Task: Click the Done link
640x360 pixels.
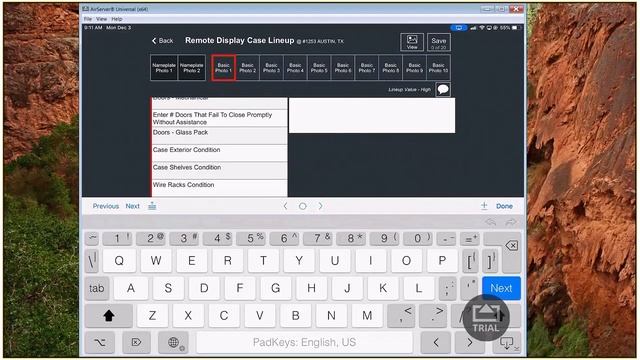Action: pyautogui.click(x=504, y=206)
